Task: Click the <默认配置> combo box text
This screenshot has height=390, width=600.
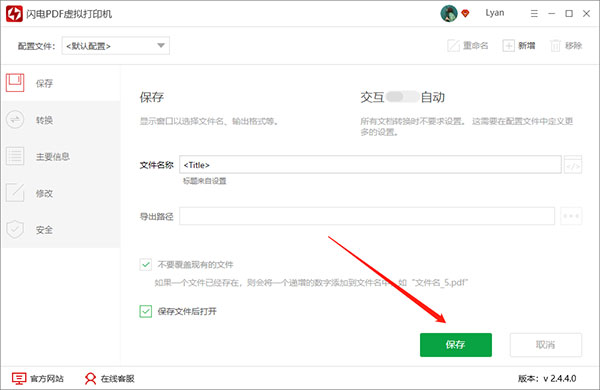Action: 88,46
